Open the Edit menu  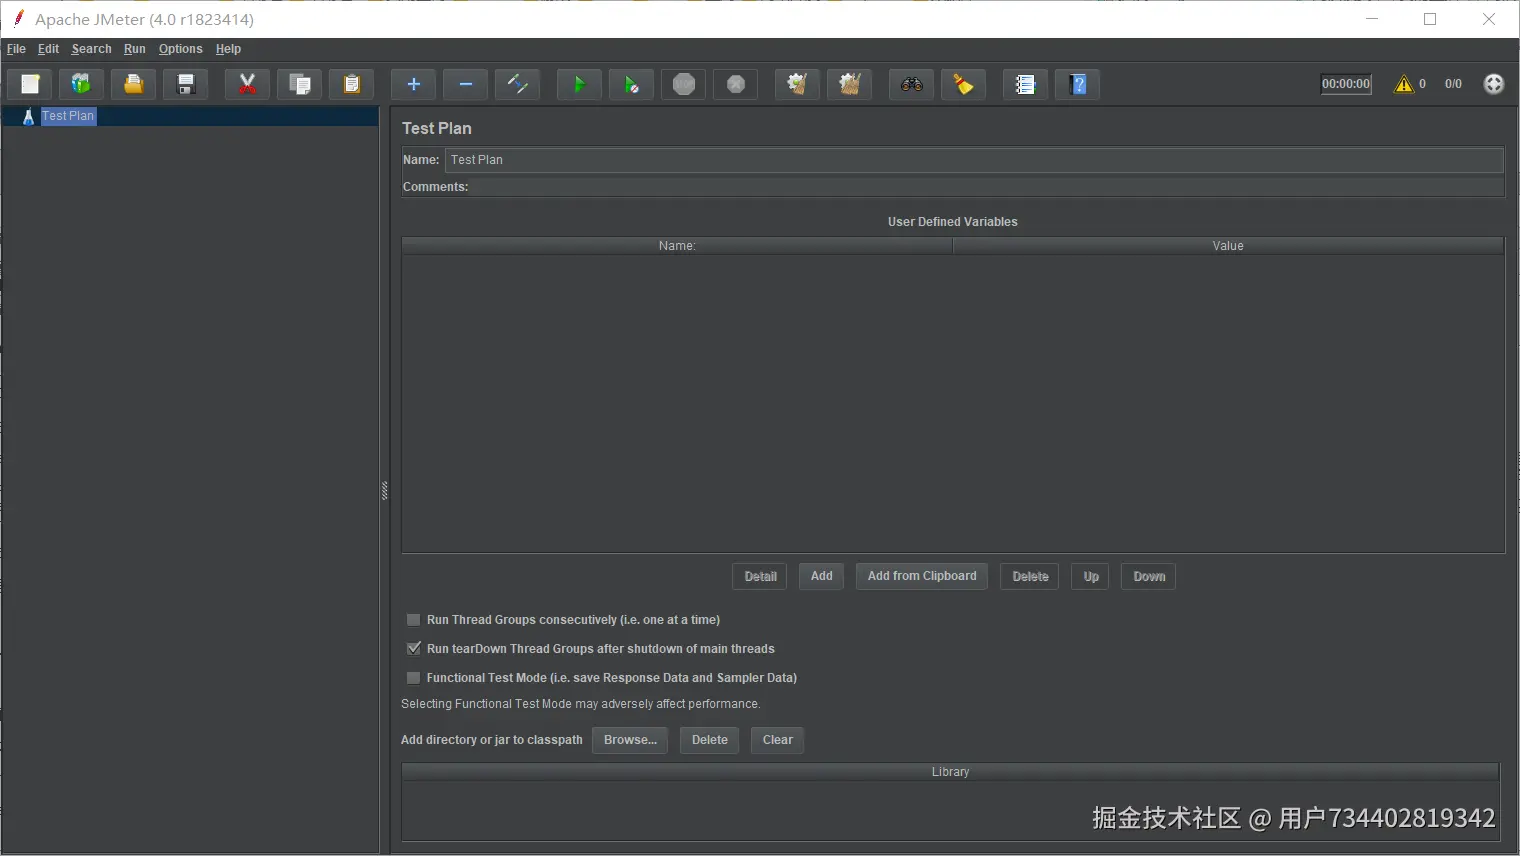tap(48, 49)
